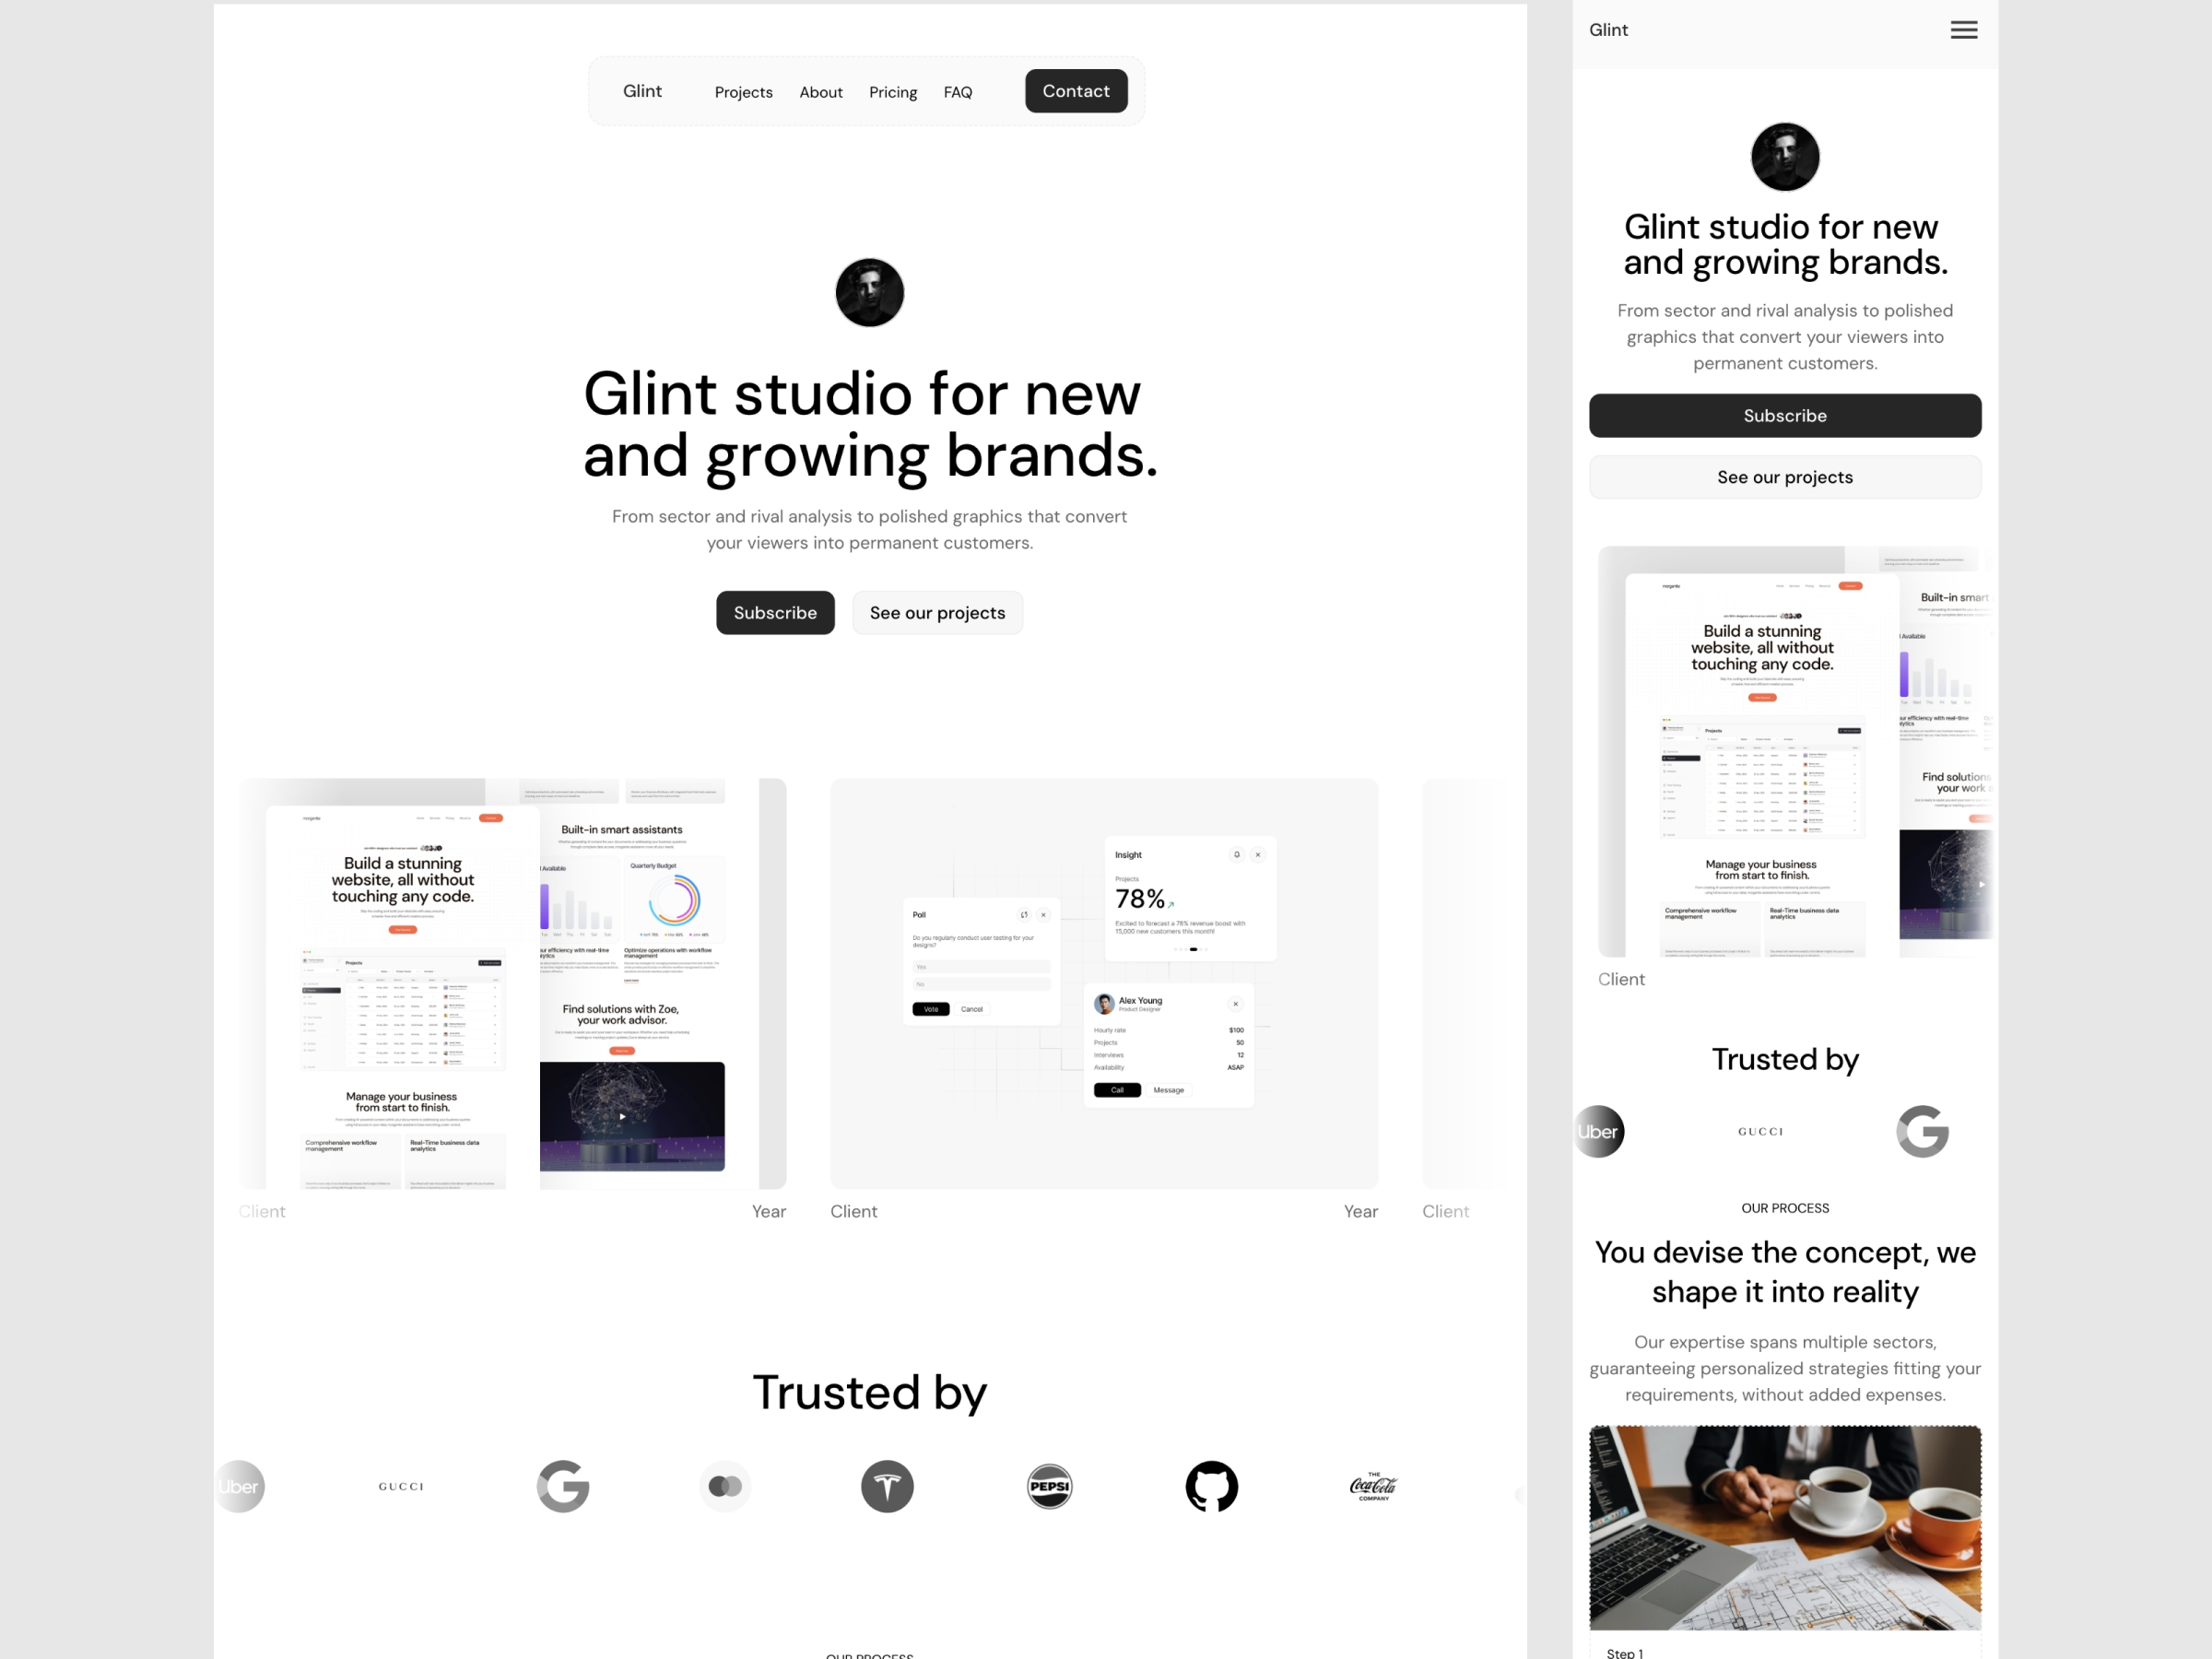The width and height of the screenshot is (2212, 1659).
Task: Click the Gucci brand logo icon
Action: coord(401,1485)
